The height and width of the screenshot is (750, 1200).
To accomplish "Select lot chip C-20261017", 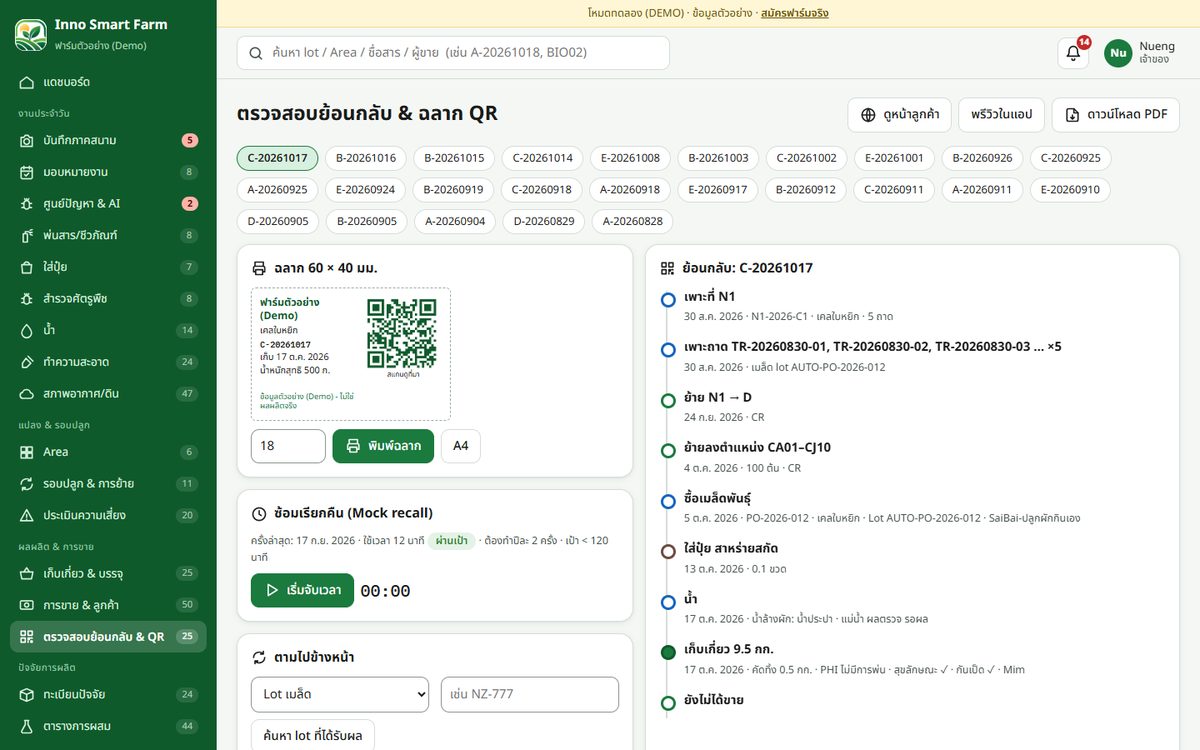I will coord(278,158).
